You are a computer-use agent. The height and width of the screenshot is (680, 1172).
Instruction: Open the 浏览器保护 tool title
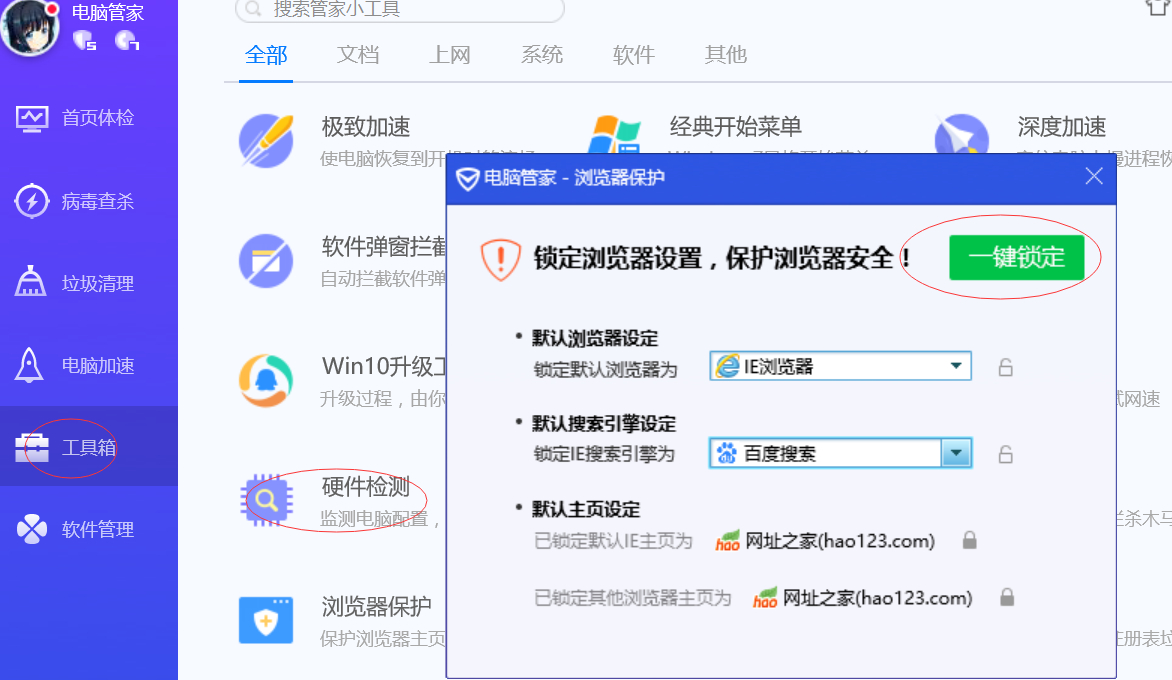pos(377,607)
